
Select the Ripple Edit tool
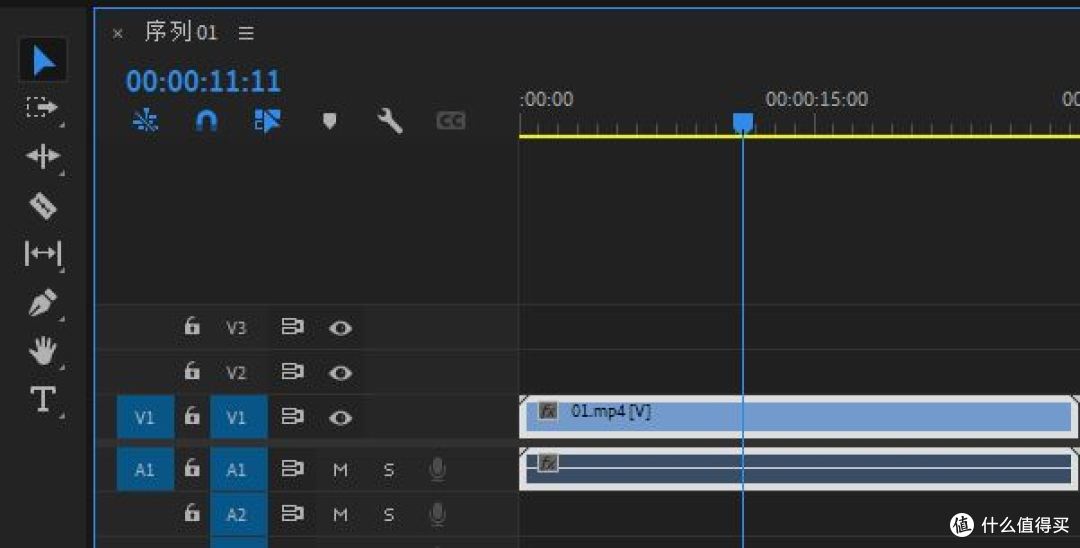(43, 156)
